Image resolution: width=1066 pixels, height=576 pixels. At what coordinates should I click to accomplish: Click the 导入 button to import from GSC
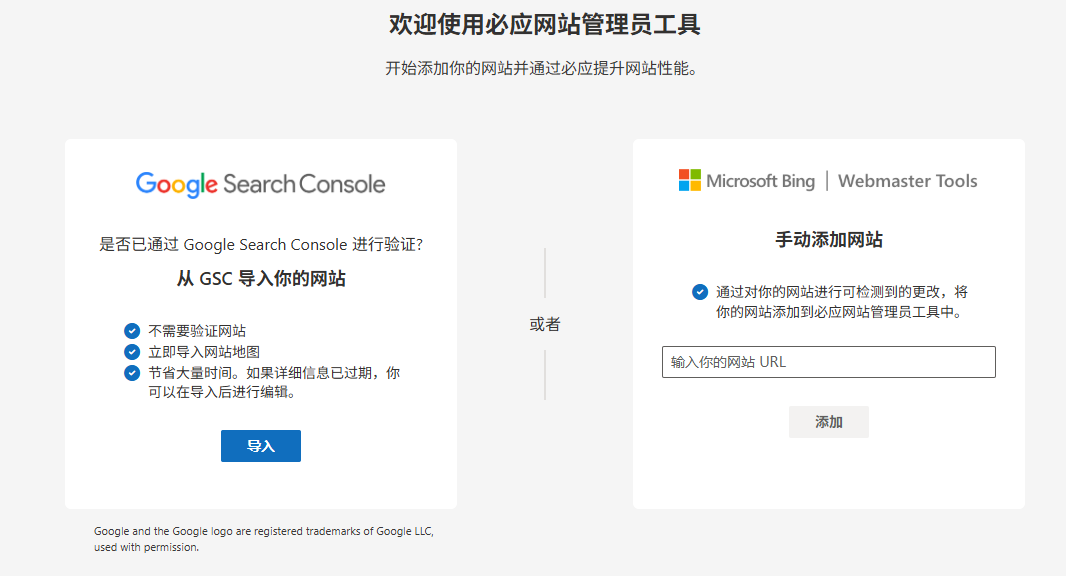pyautogui.click(x=260, y=446)
